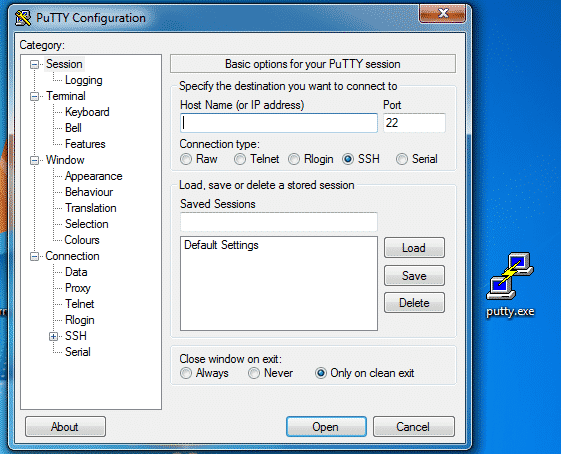Open the Logging category
The height and width of the screenshot is (454, 561).
[x=84, y=80]
